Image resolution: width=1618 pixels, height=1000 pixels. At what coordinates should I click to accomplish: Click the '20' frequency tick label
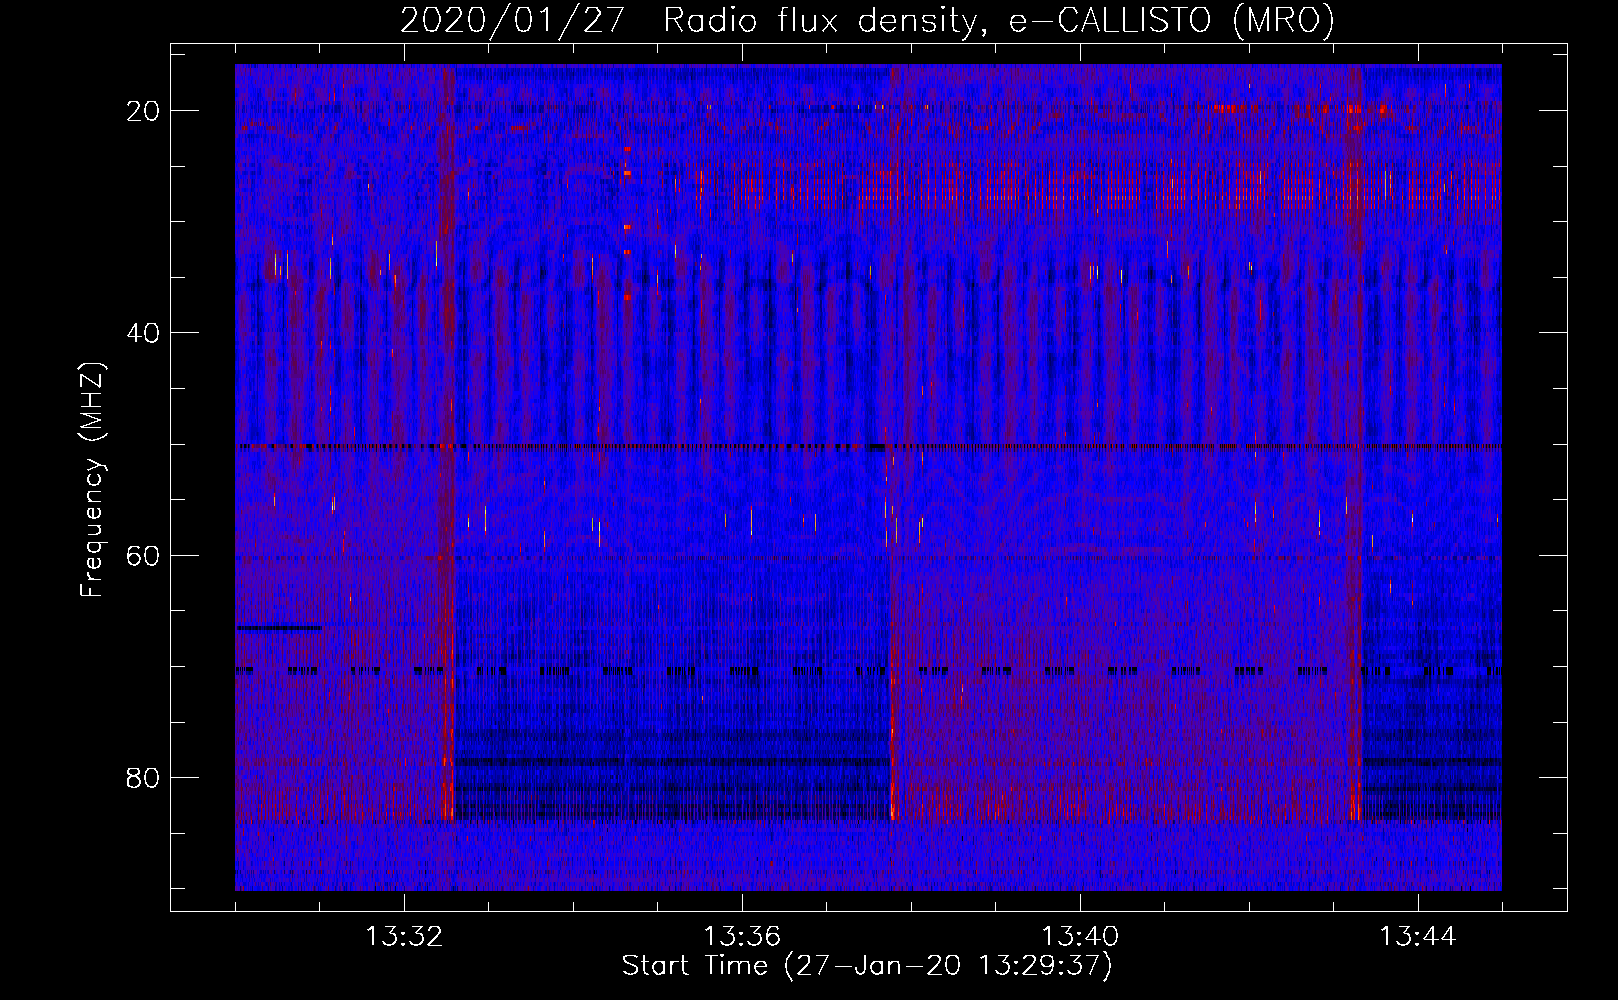(144, 111)
